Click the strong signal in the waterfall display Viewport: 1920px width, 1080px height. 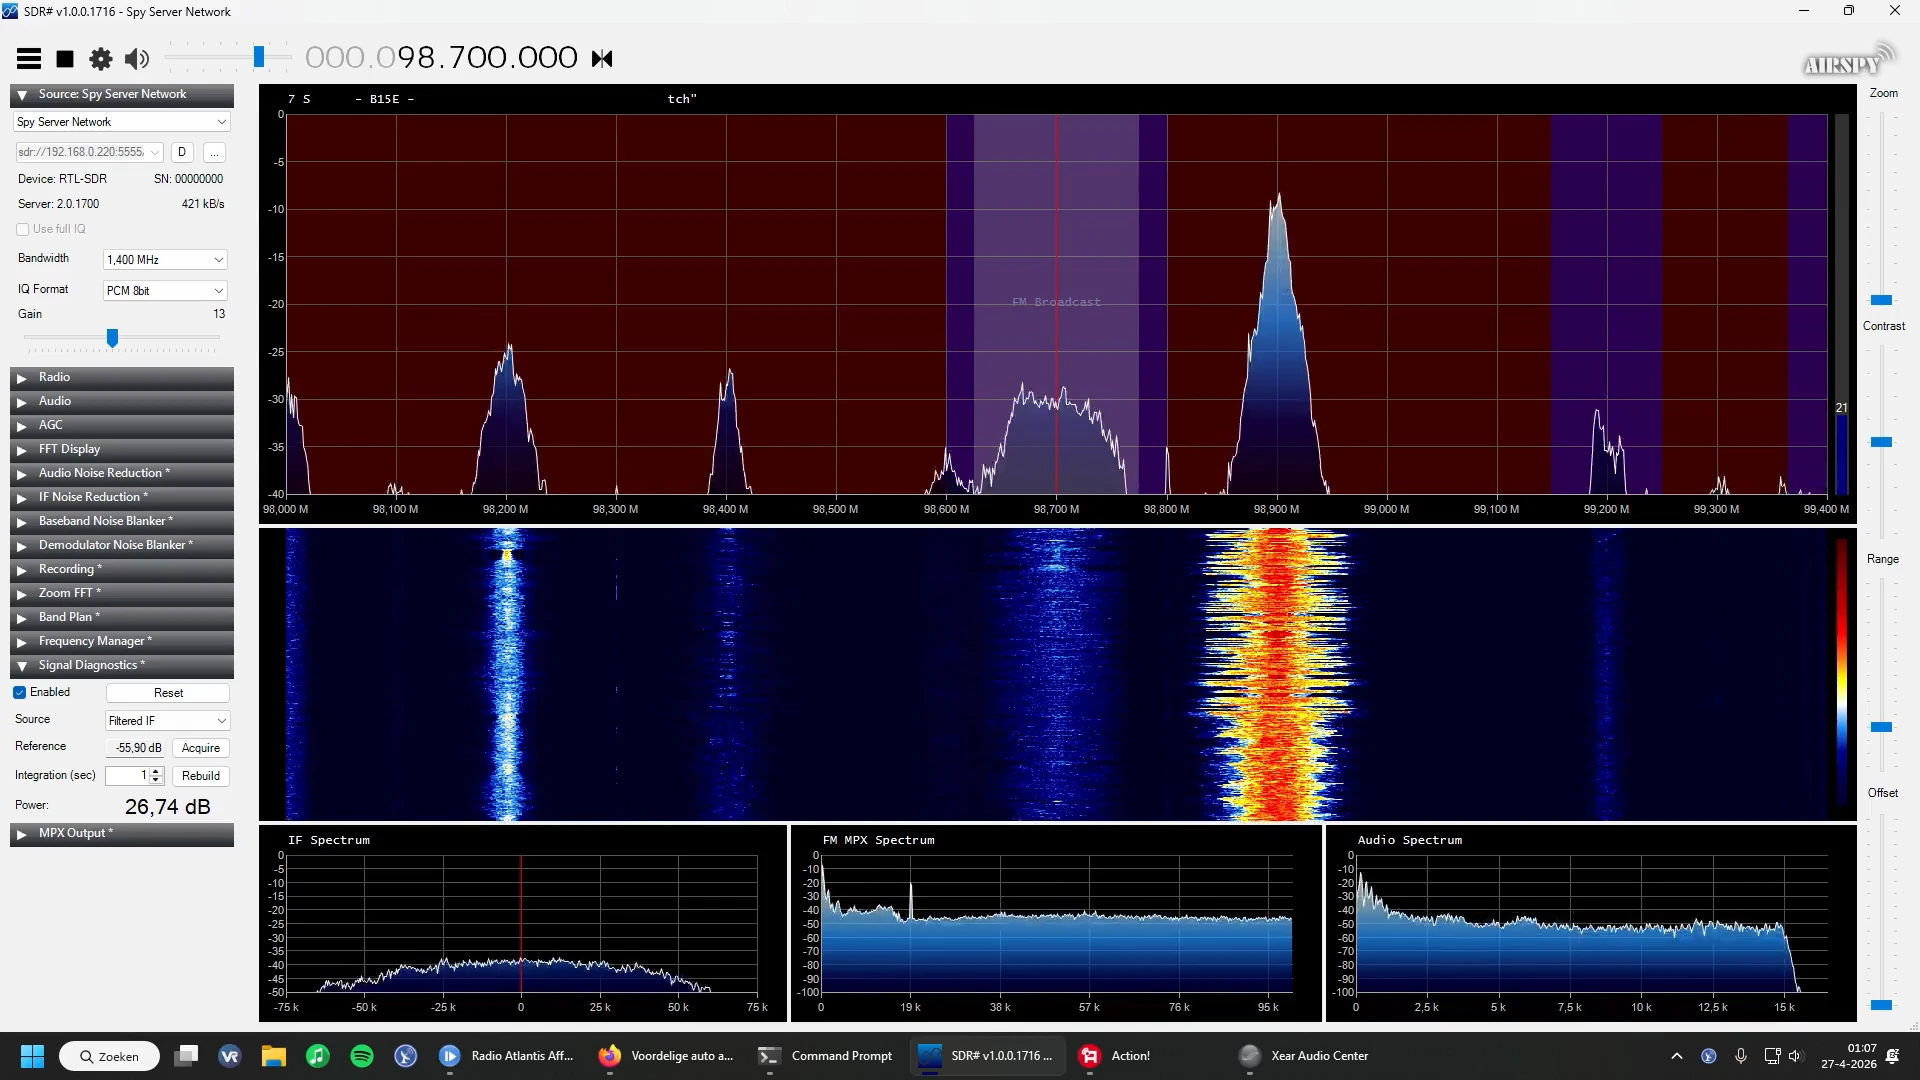[1277, 675]
